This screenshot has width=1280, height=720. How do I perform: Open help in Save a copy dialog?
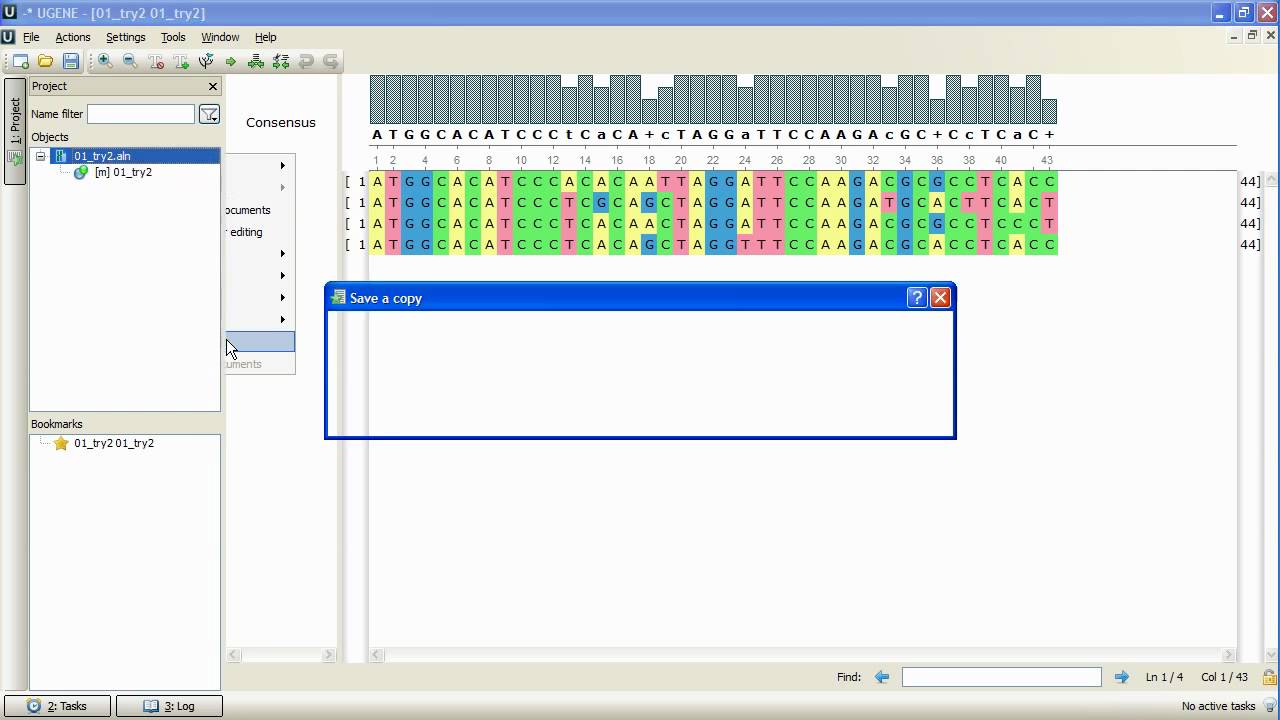917,297
